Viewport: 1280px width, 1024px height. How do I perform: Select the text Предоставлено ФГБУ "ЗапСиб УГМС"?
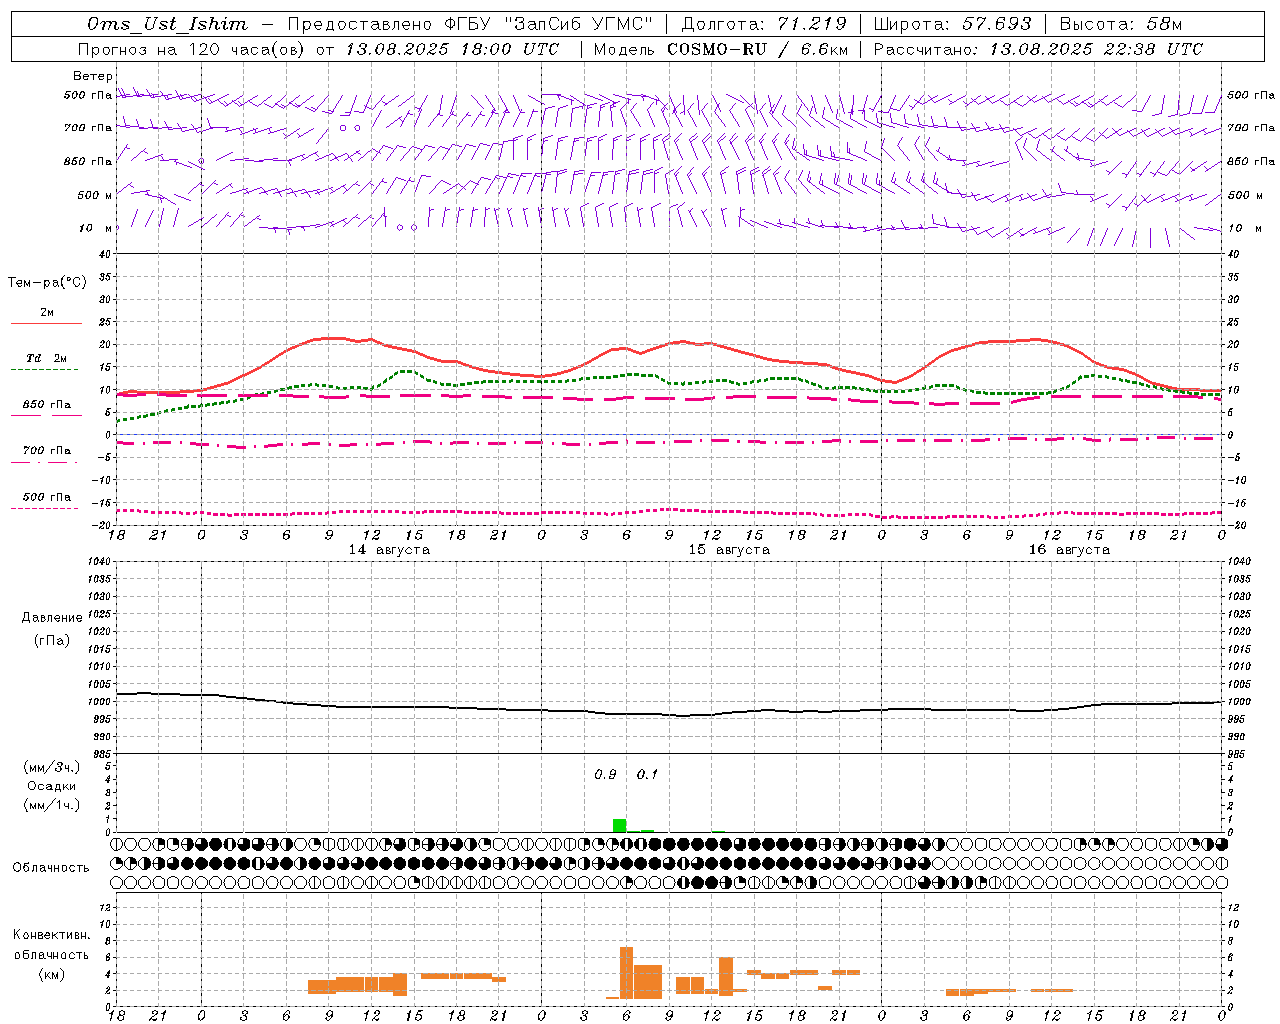pos(470,24)
